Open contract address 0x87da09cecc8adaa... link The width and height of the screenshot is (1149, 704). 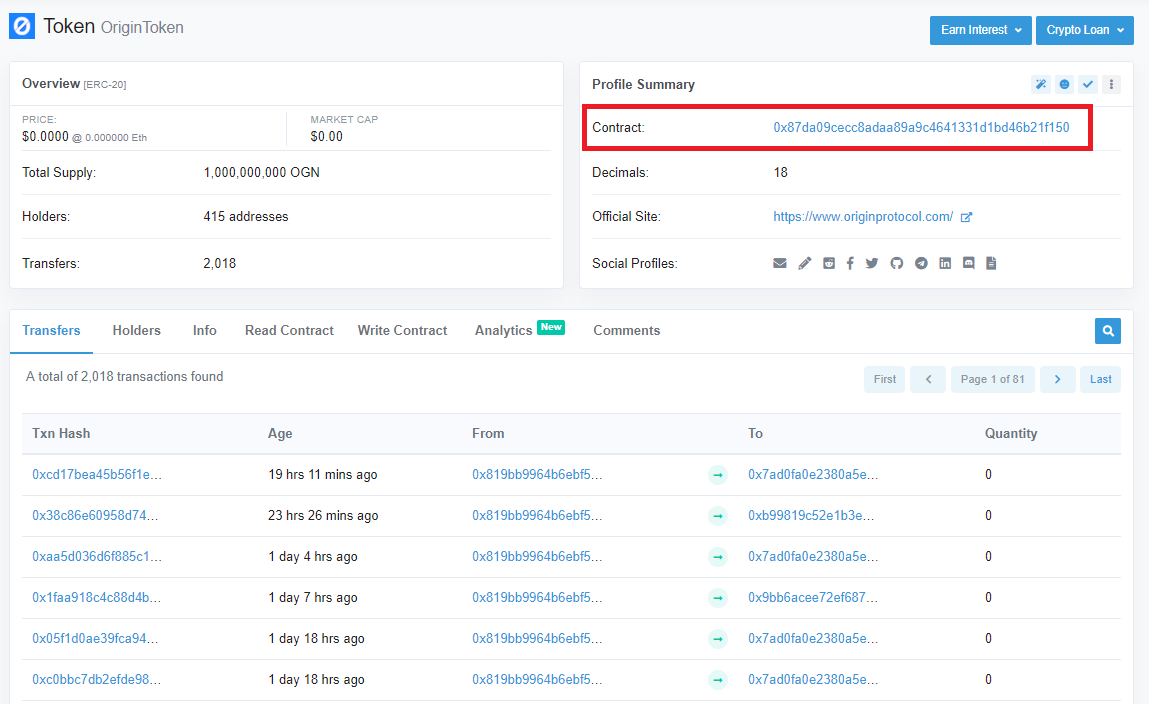[921, 127]
